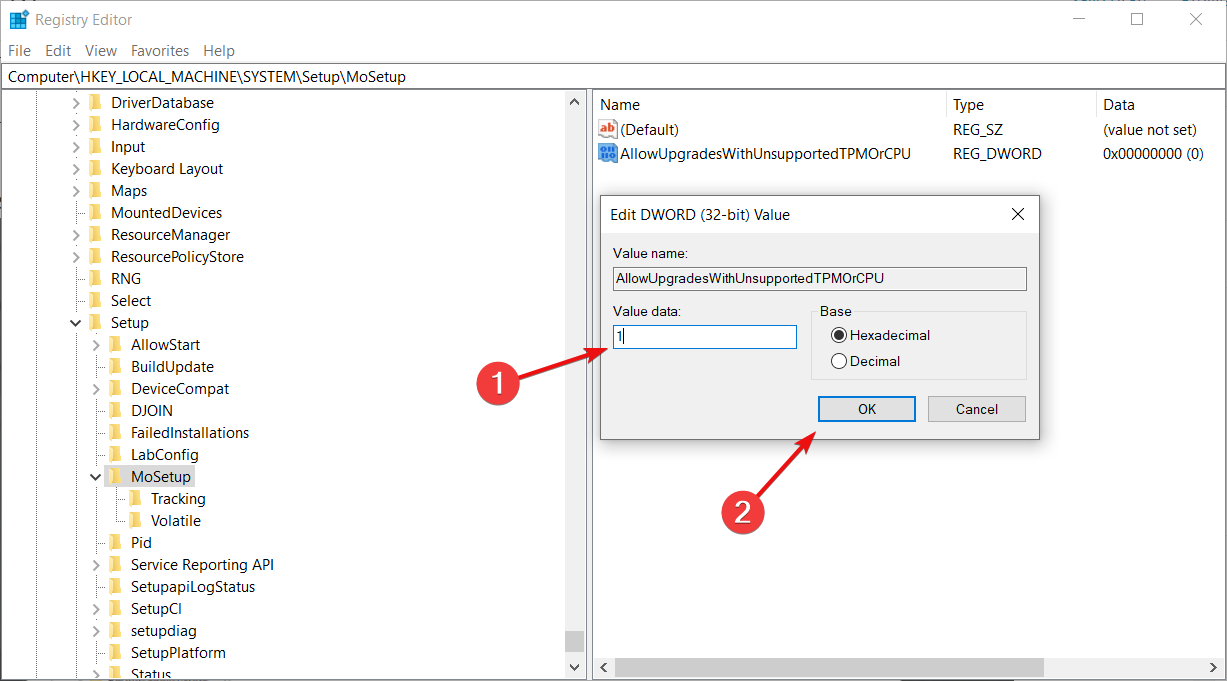
Task: Select the Hexadecimal base radio button
Action: click(x=839, y=335)
